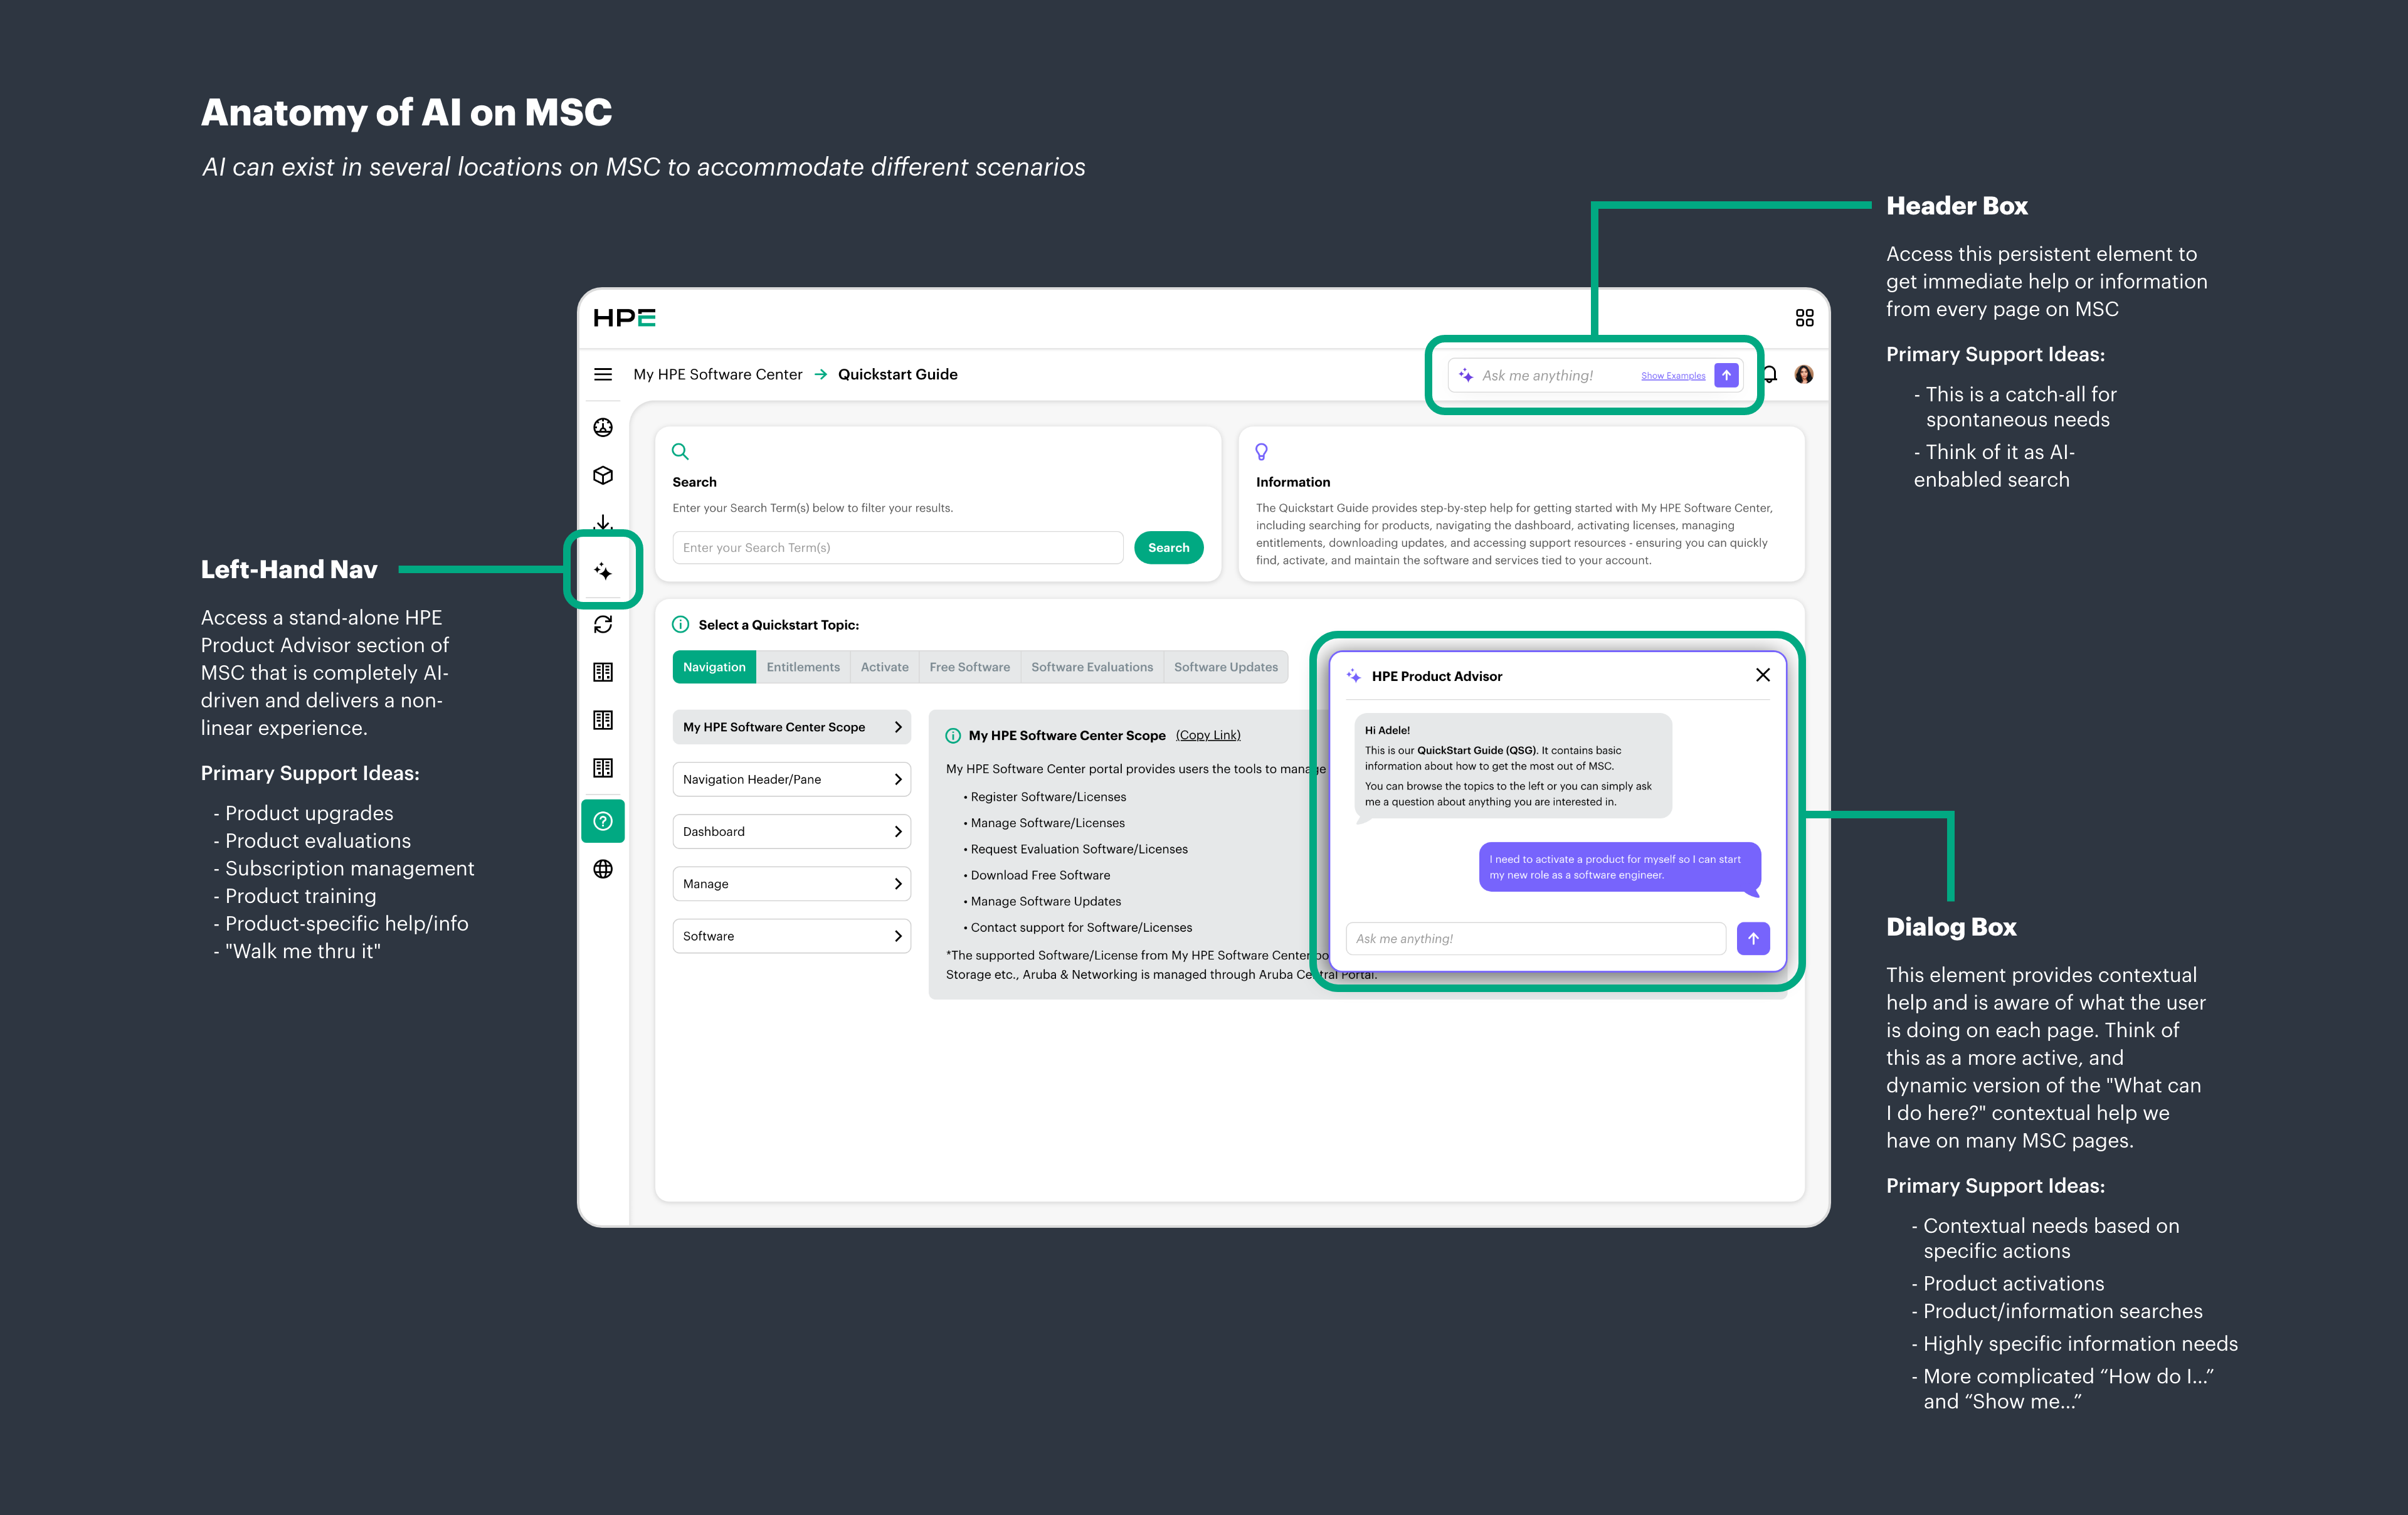2408x1515 pixels.
Task: Click the HPE Product Advisor dialog title
Action: click(x=1437, y=677)
